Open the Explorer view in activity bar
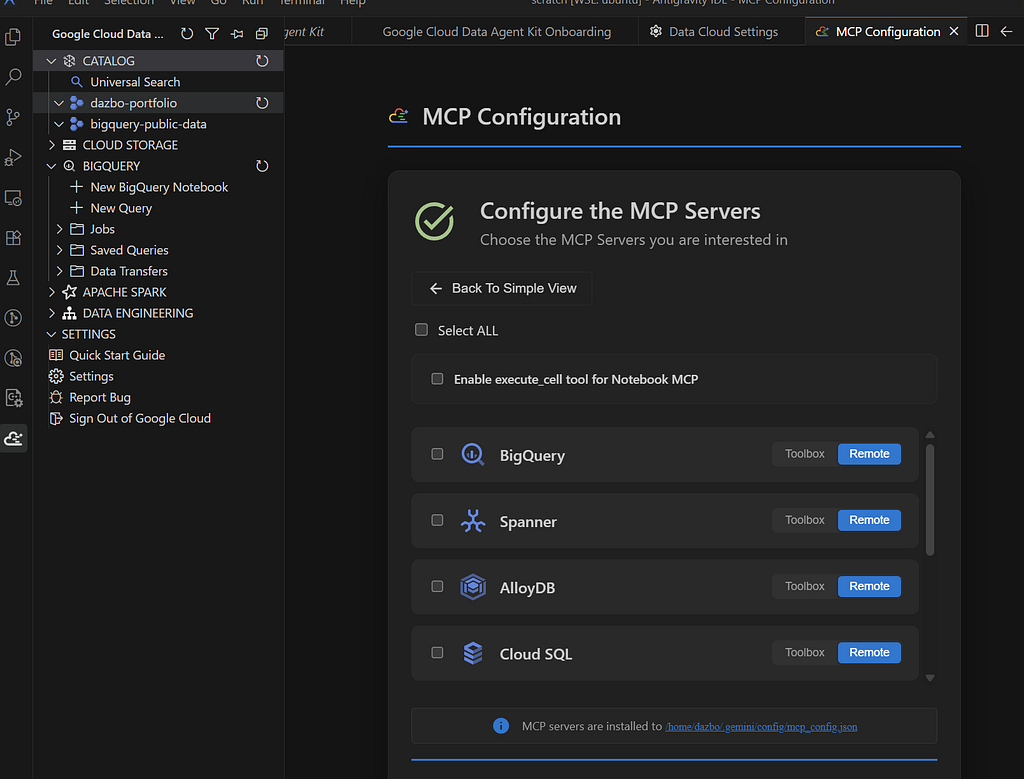 [x=13, y=37]
